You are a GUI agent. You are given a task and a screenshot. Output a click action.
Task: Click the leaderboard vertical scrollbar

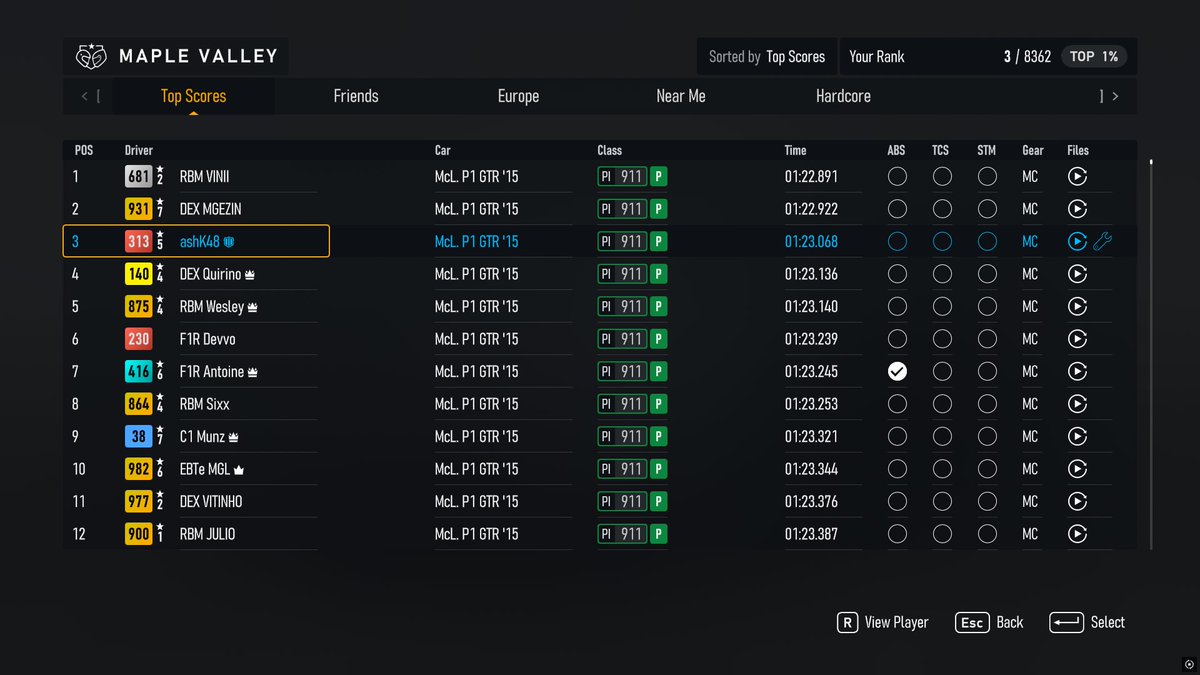click(1151, 354)
